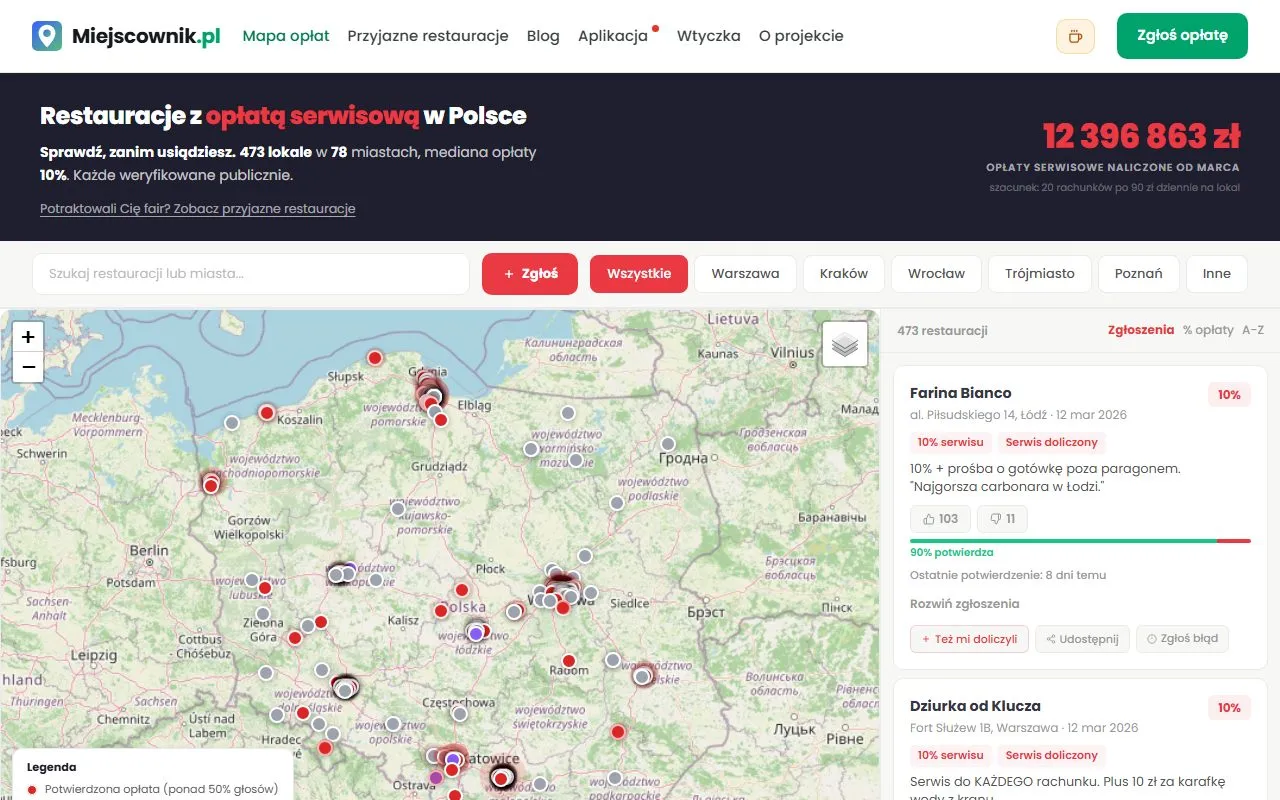Click Farina Bianco Serwis doliczony tag
This screenshot has height=800, width=1280.
point(1051,442)
